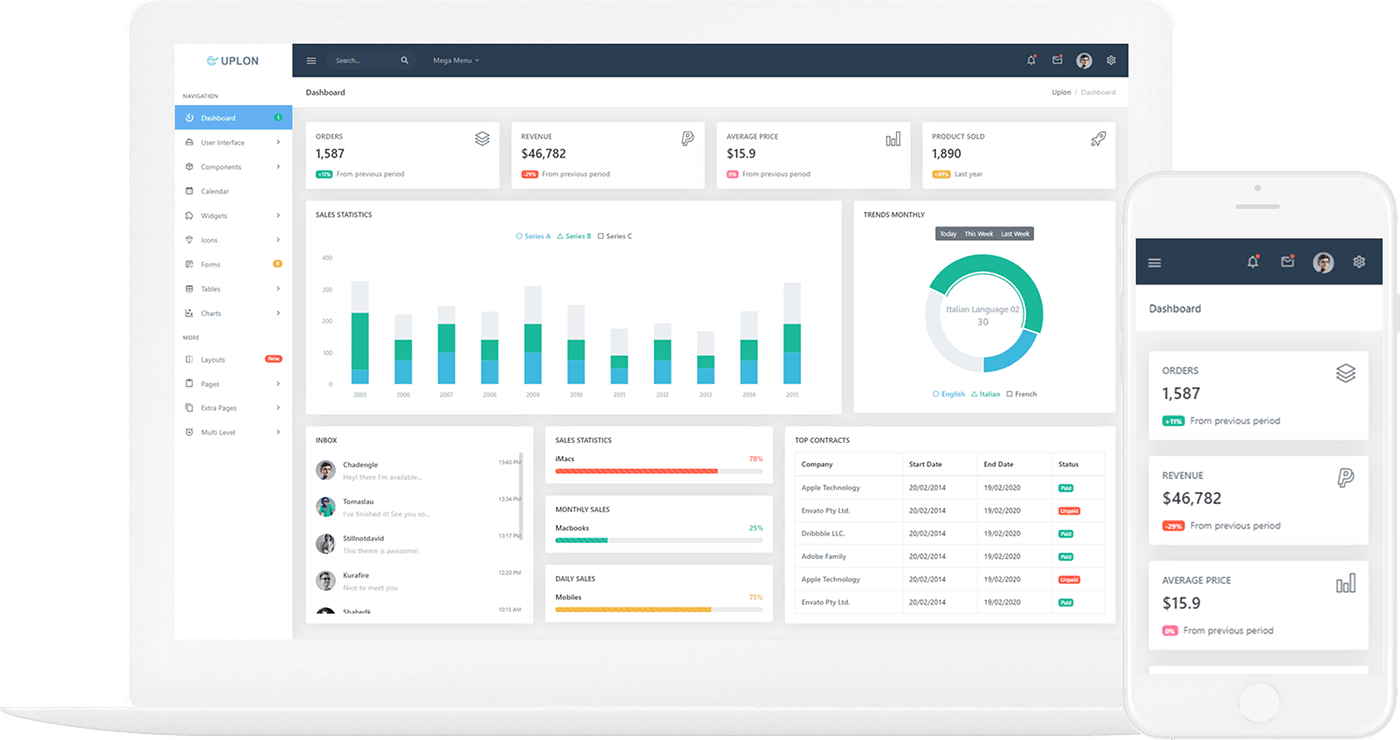Toggle Series C in chart legend
Screen dimensions: 1400x740
coord(615,236)
